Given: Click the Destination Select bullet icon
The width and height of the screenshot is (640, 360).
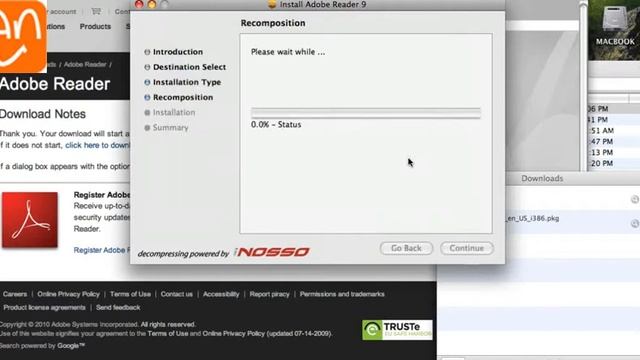Looking at the screenshot, I should (x=147, y=67).
